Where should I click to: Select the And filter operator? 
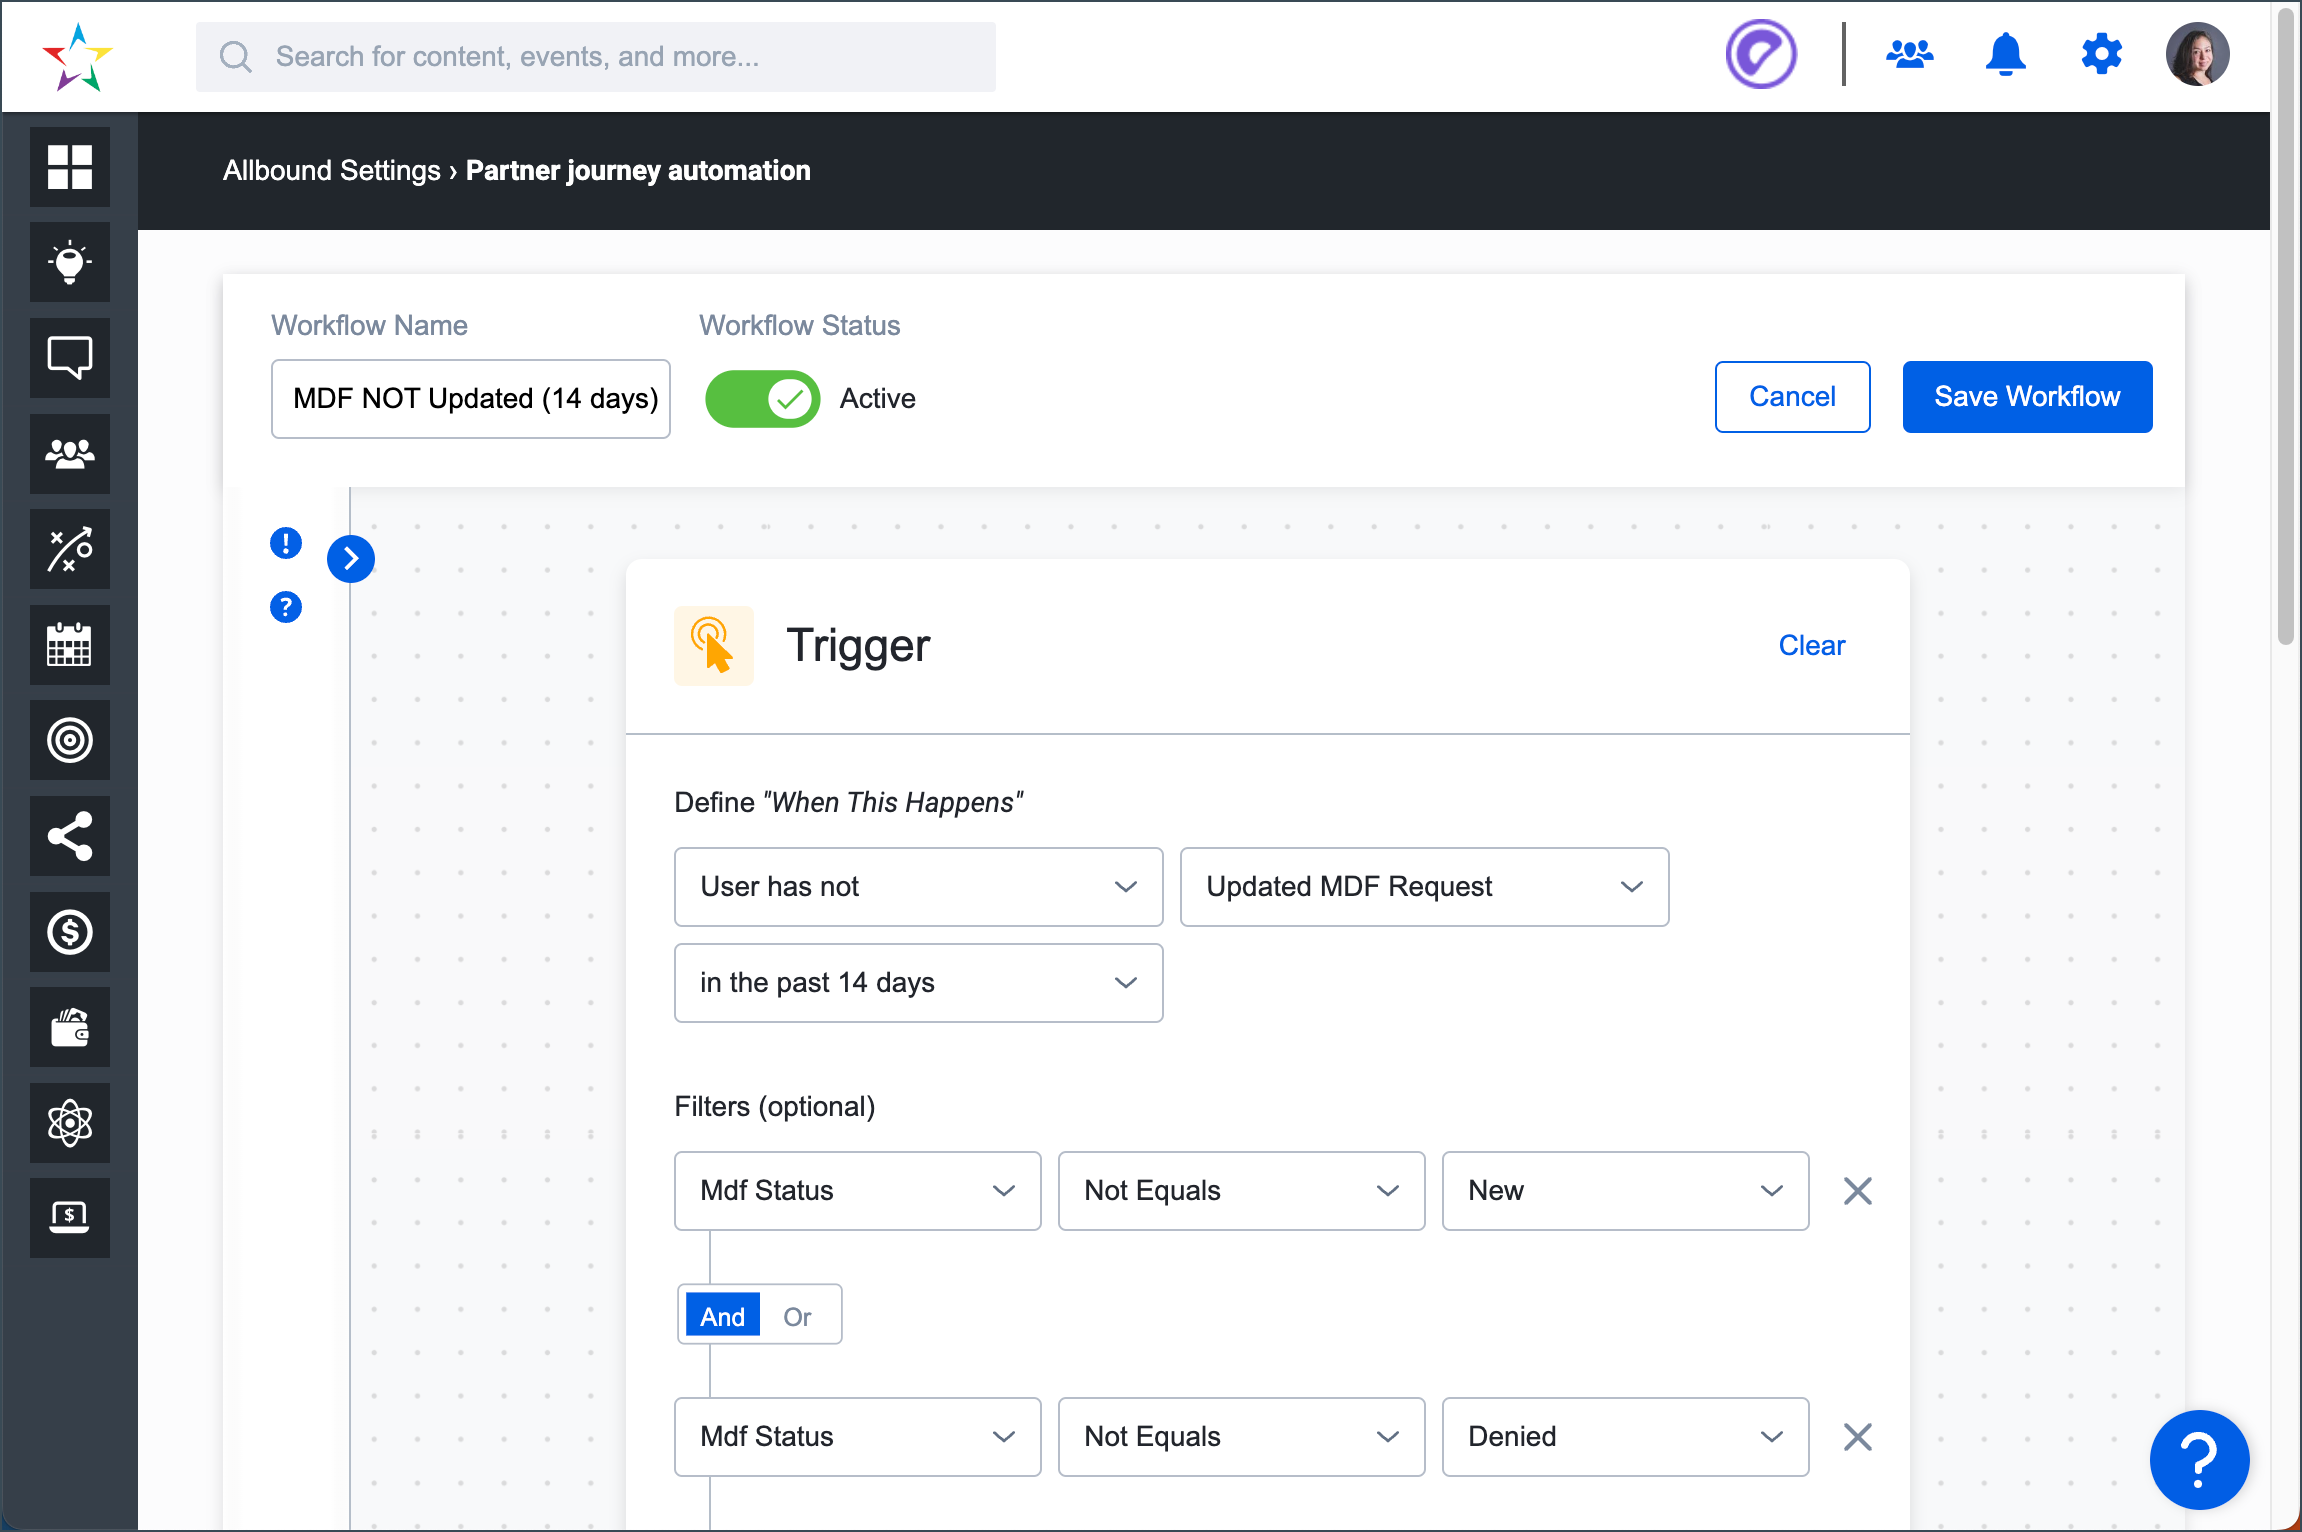722,1316
